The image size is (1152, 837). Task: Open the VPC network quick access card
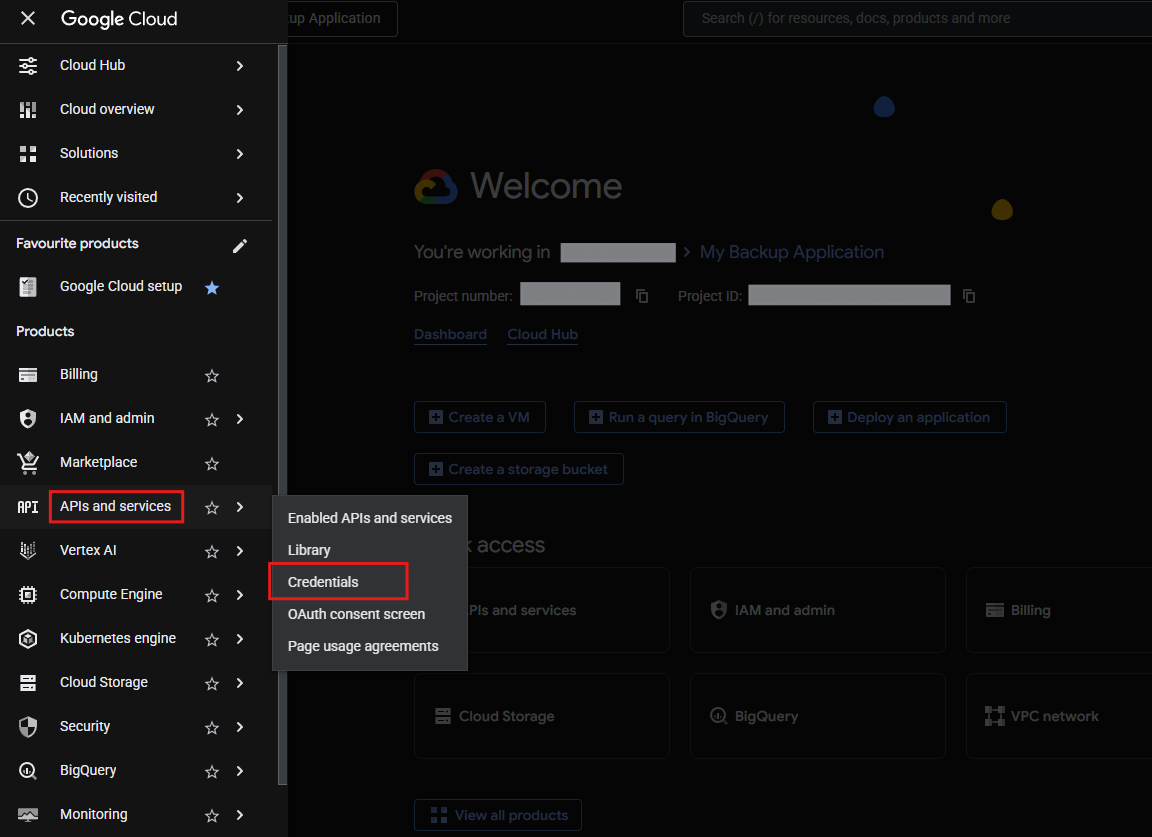1059,716
